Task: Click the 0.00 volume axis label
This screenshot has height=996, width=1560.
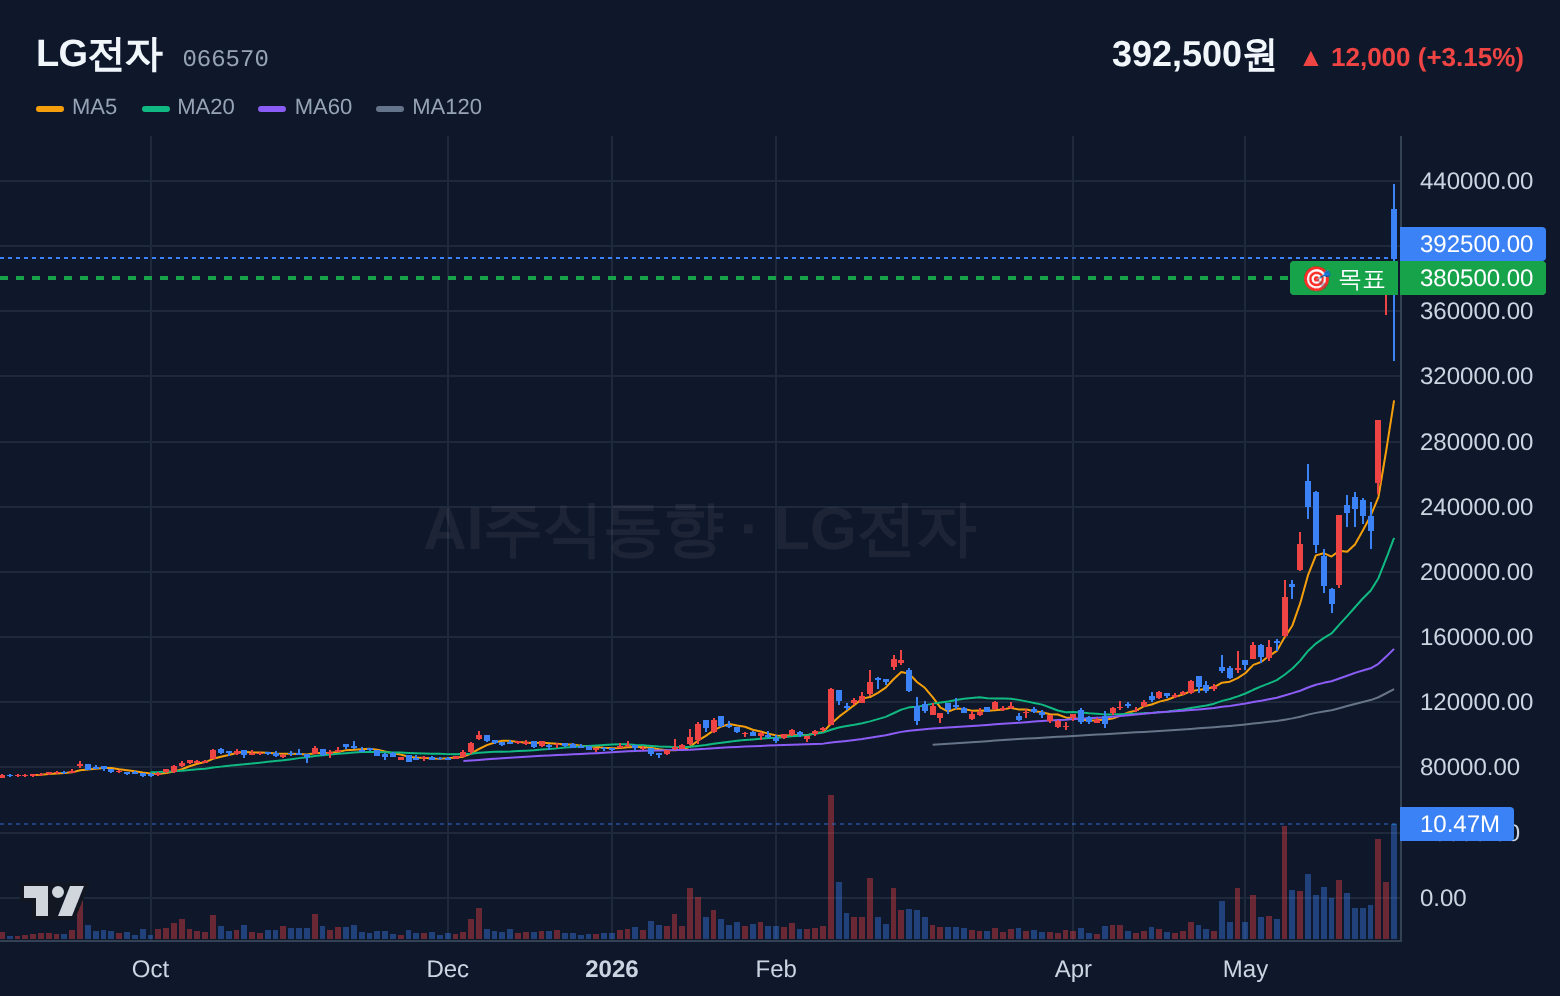Action: pyautogui.click(x=1443, y=898)
